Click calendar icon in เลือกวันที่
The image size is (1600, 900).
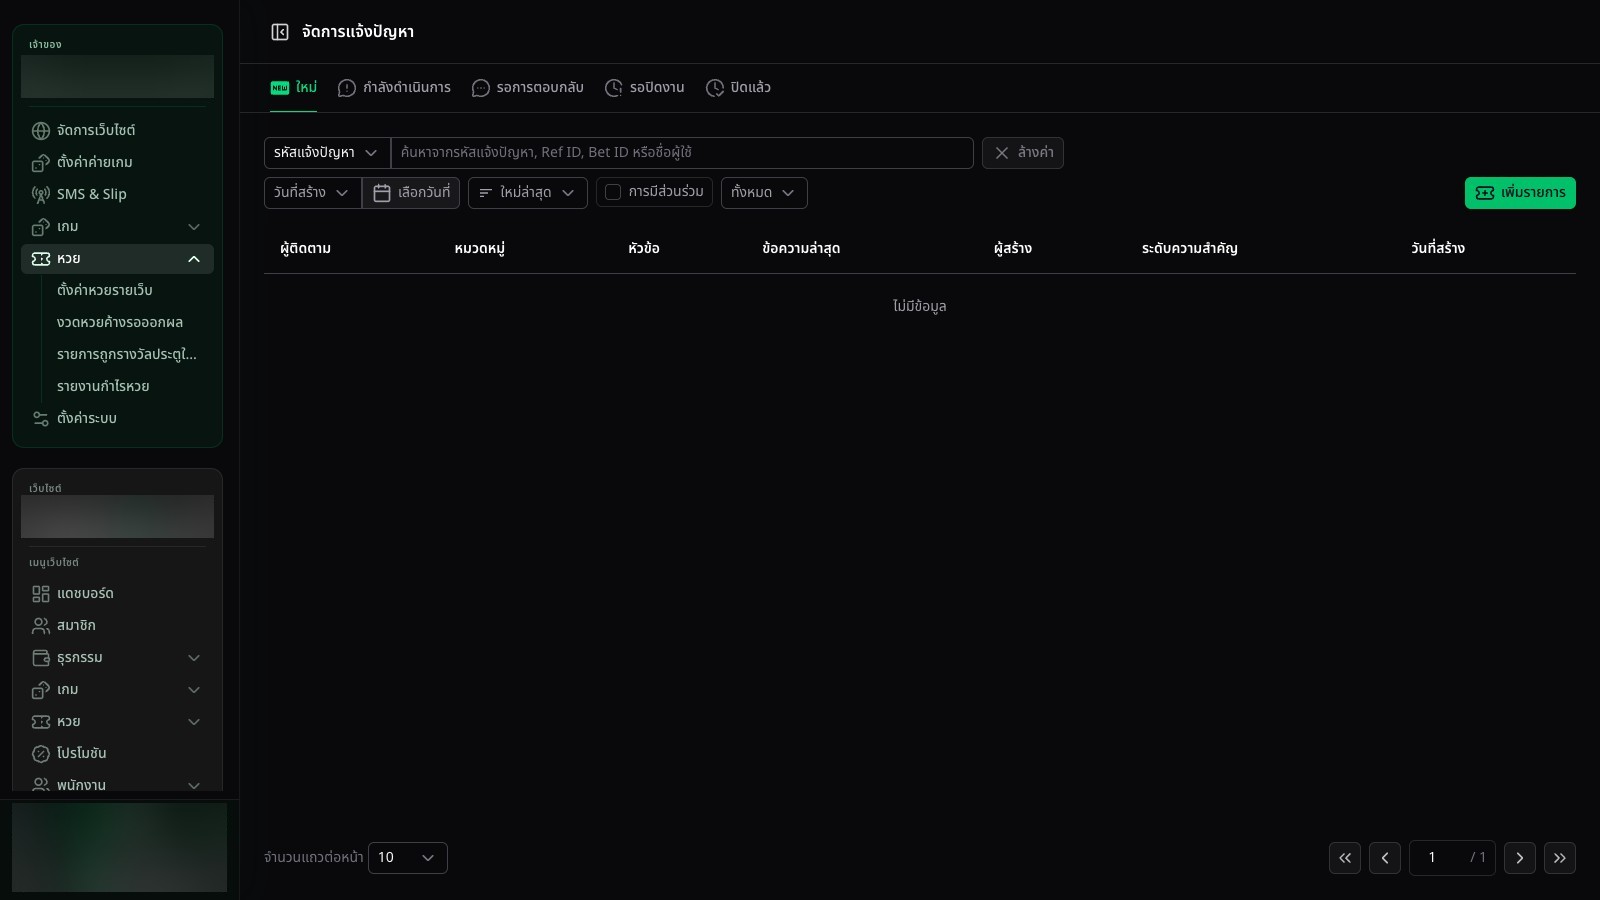point(382,193)
